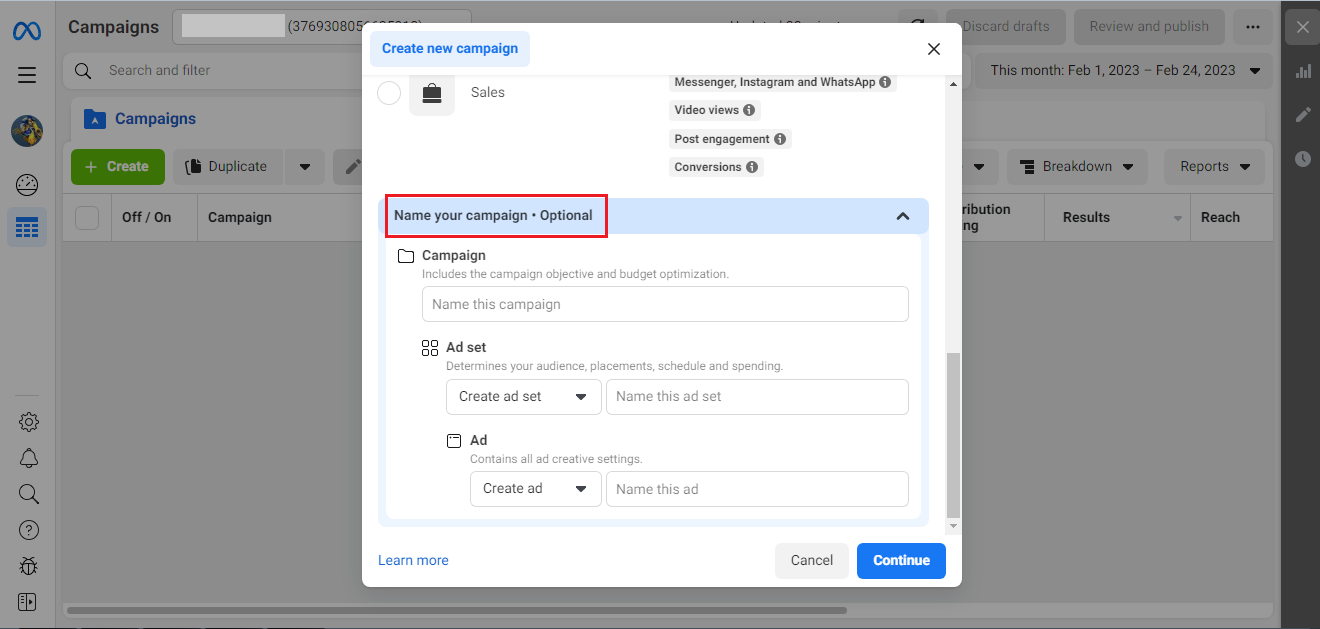The image size is (1320, 629).
Task: Open the Duplicate dropdown arrow
Action: pos(305,167)
